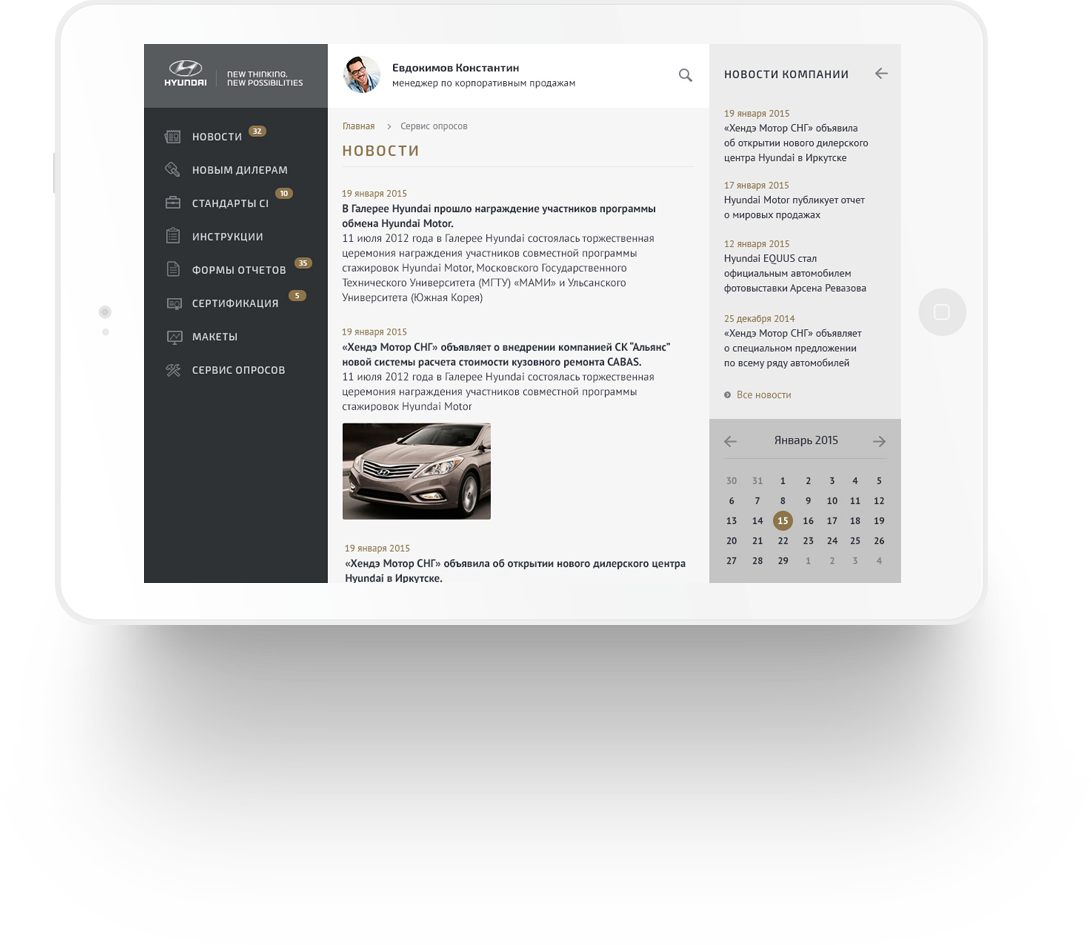
Task: Go to previous month in calendar
Action: [x=730, y=441]
